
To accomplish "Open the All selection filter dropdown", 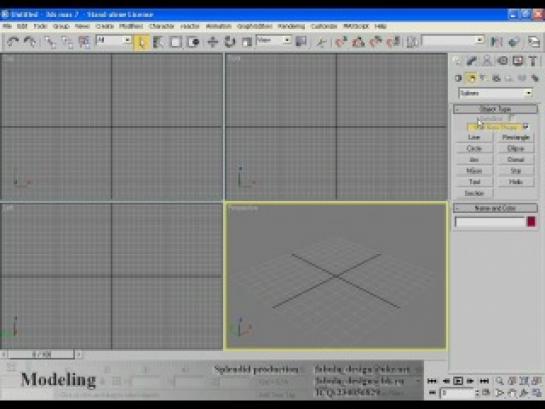I will [x=113, y=40].
